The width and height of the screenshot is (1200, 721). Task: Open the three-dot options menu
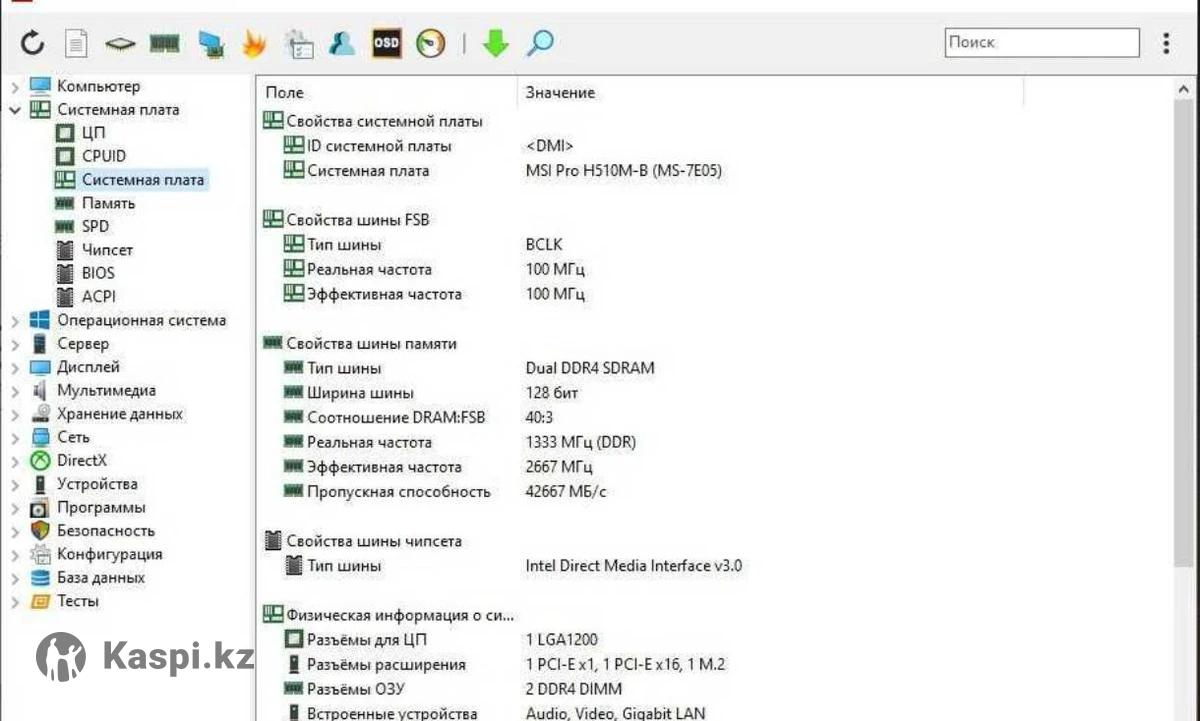pos(1166,43)
